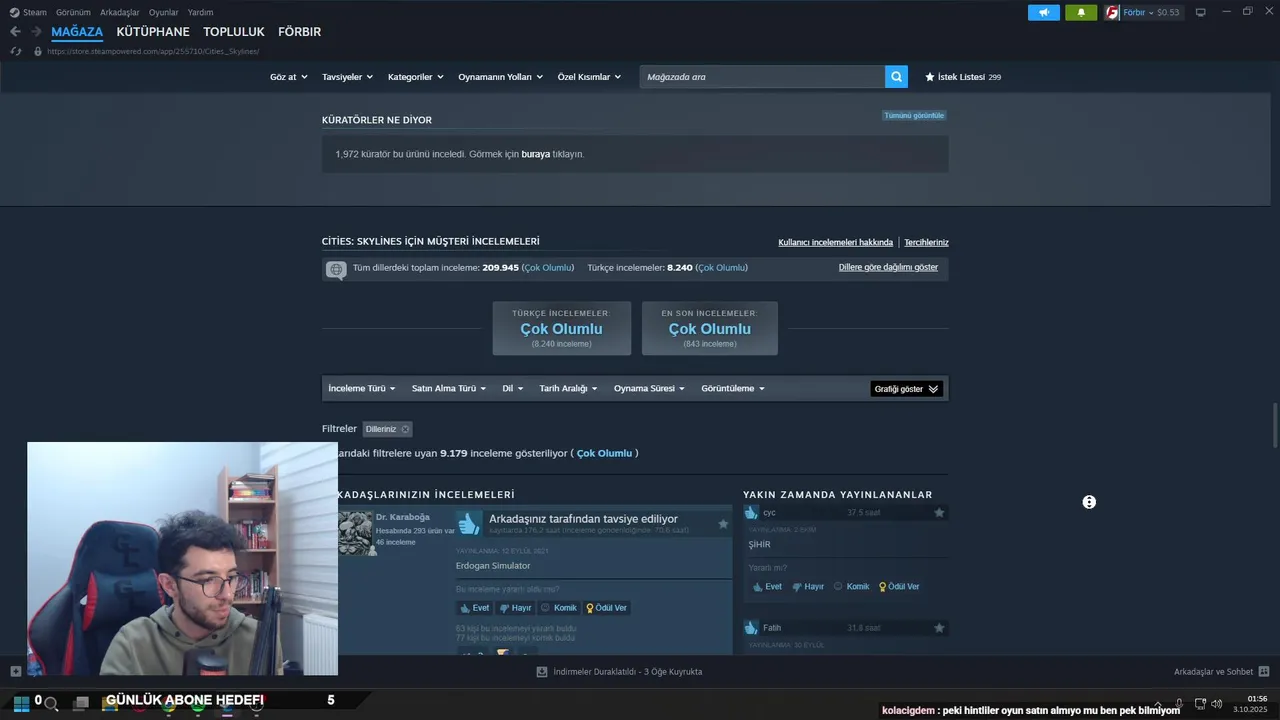Screen dimensions: 1280x720
Task: Click the star icon on Fatih's review
Action: click(939, 628)
